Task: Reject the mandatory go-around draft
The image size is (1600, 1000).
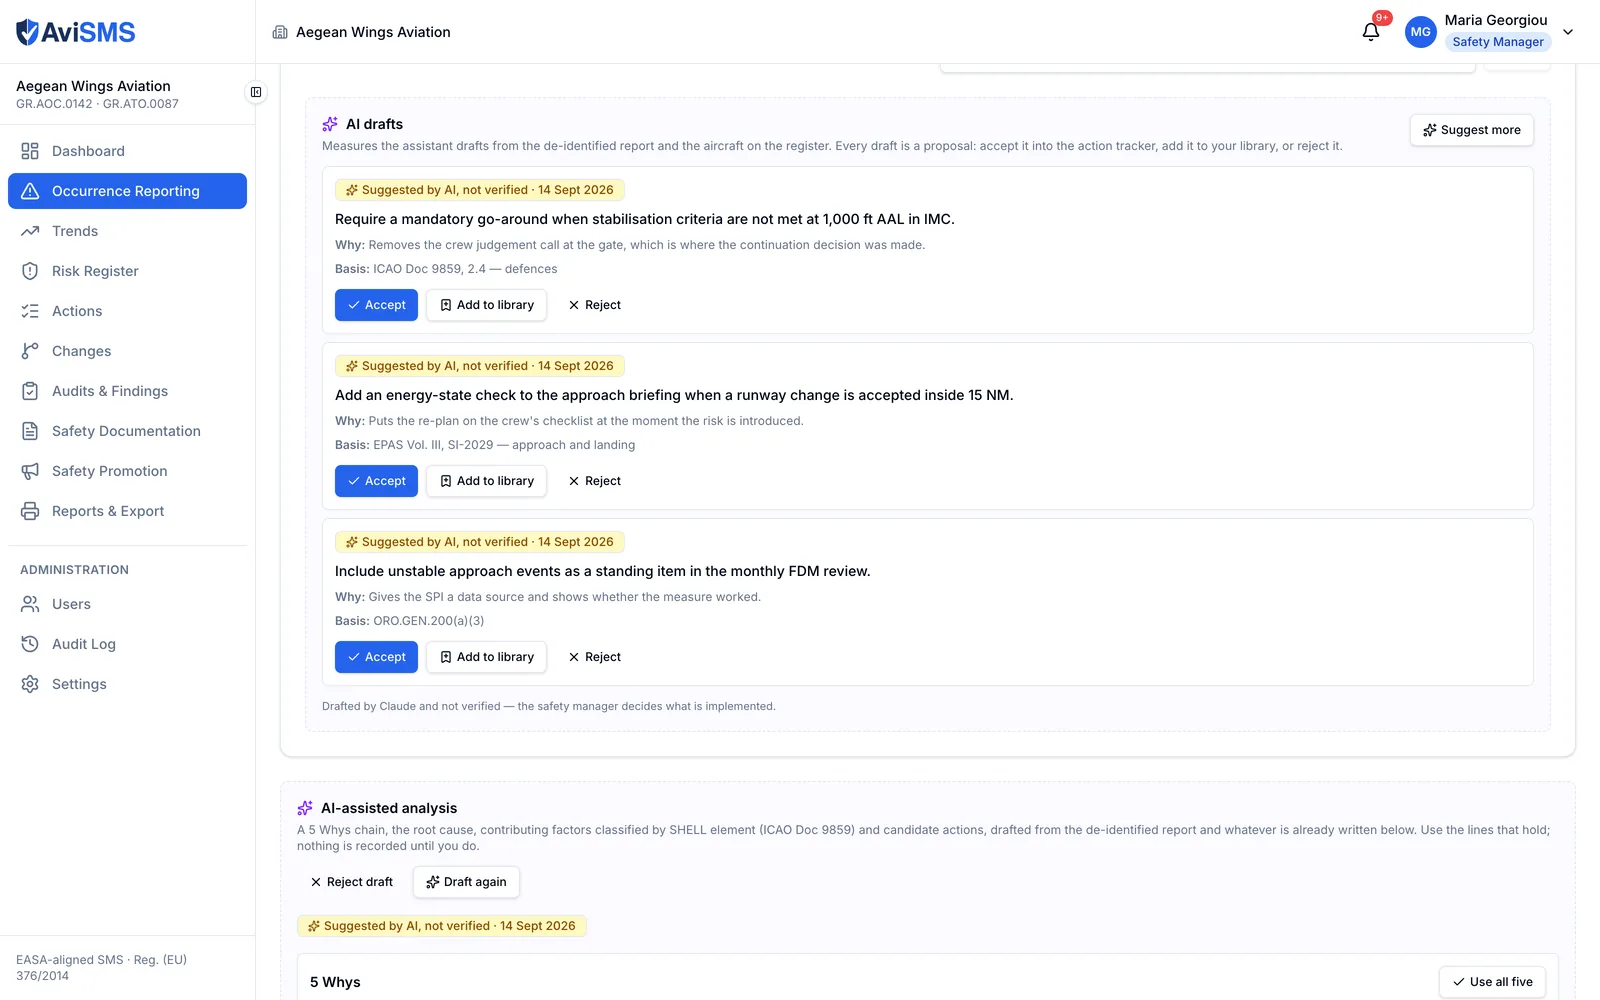Action: pos(594,305)
